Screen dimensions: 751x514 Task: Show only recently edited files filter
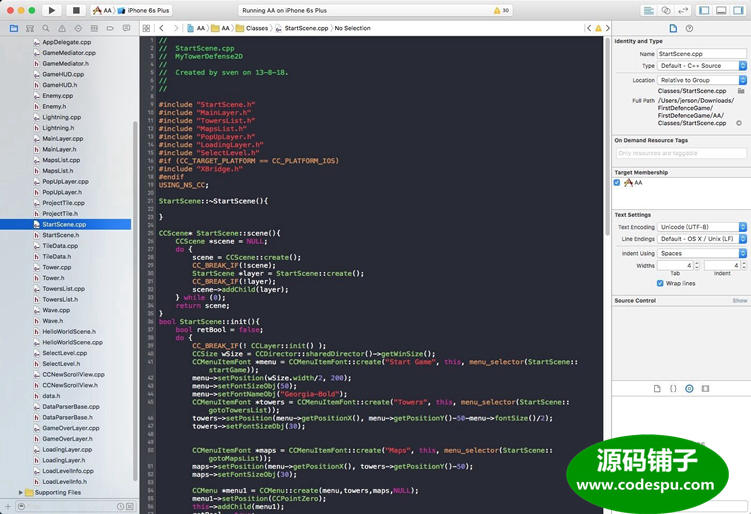tap(120, 506)
